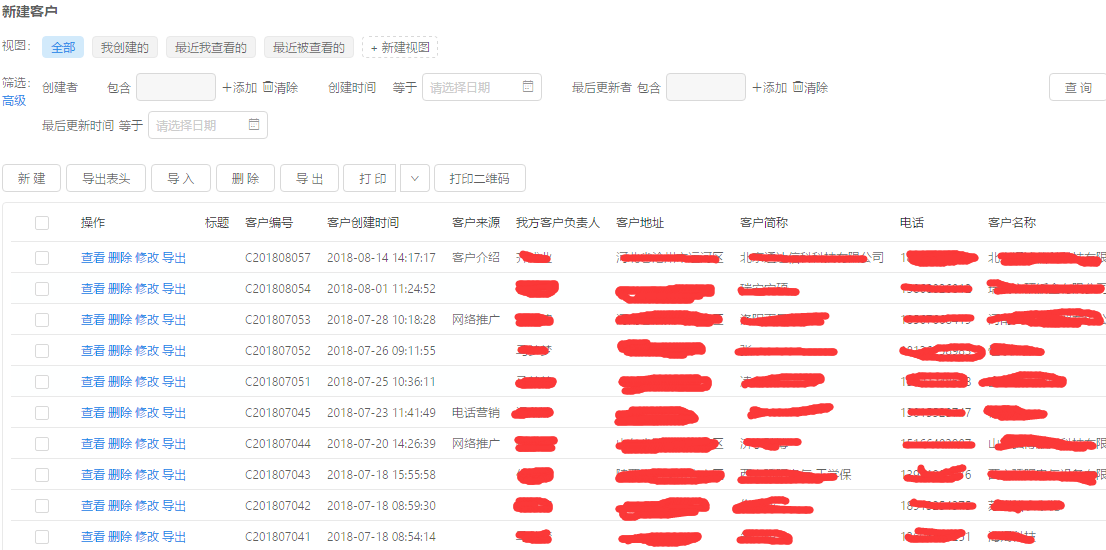Click the 客户来源 column header
Viewport: 1106px width, 550px height.
[476, 223]
